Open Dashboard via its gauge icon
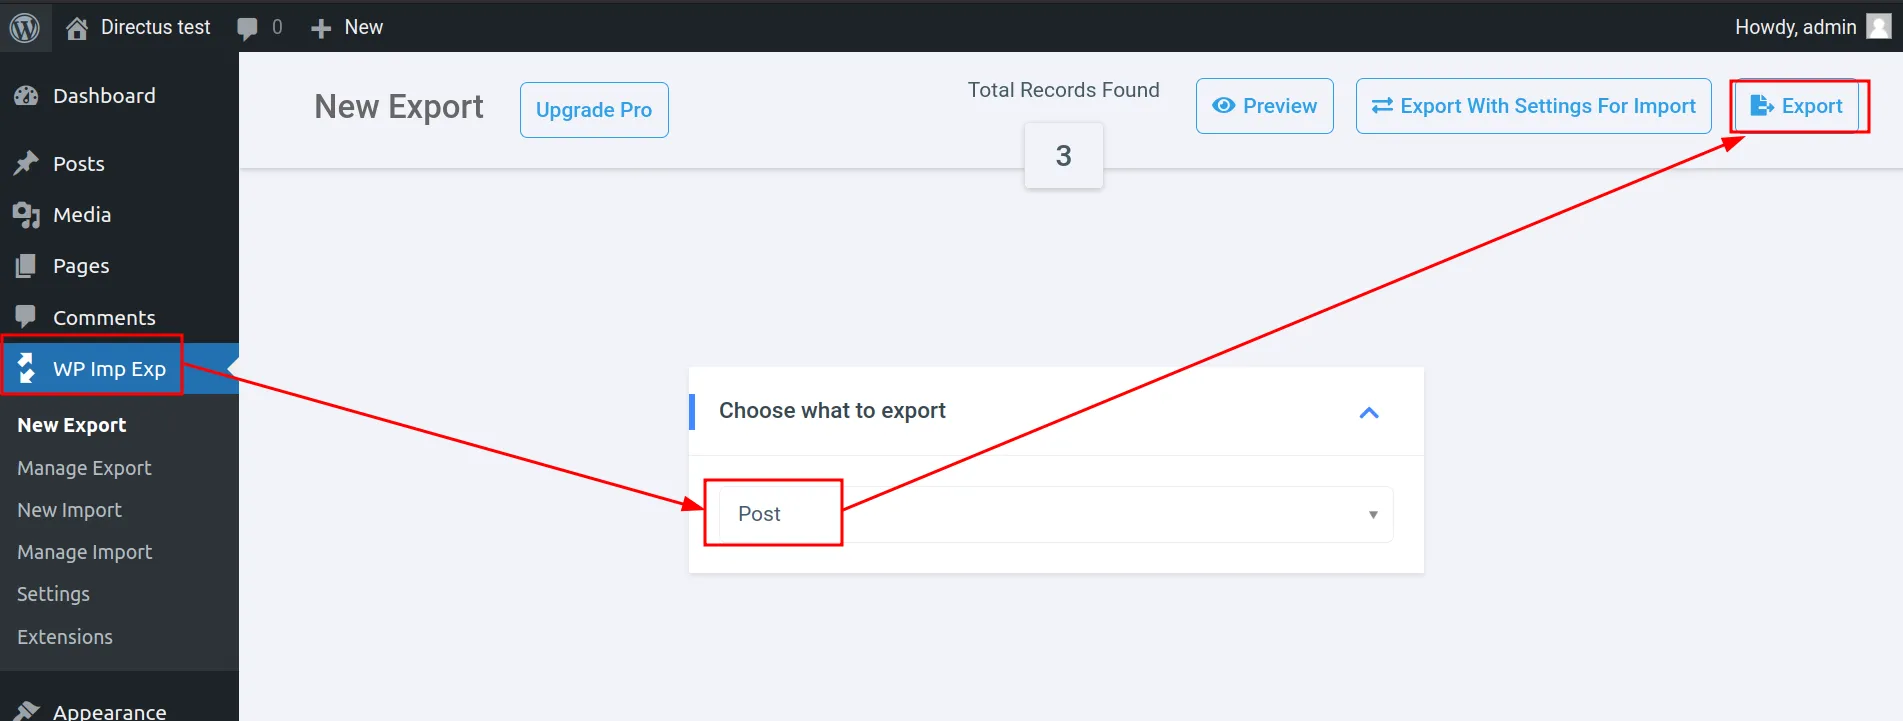1903x721 pixels. tap(28, 95)
